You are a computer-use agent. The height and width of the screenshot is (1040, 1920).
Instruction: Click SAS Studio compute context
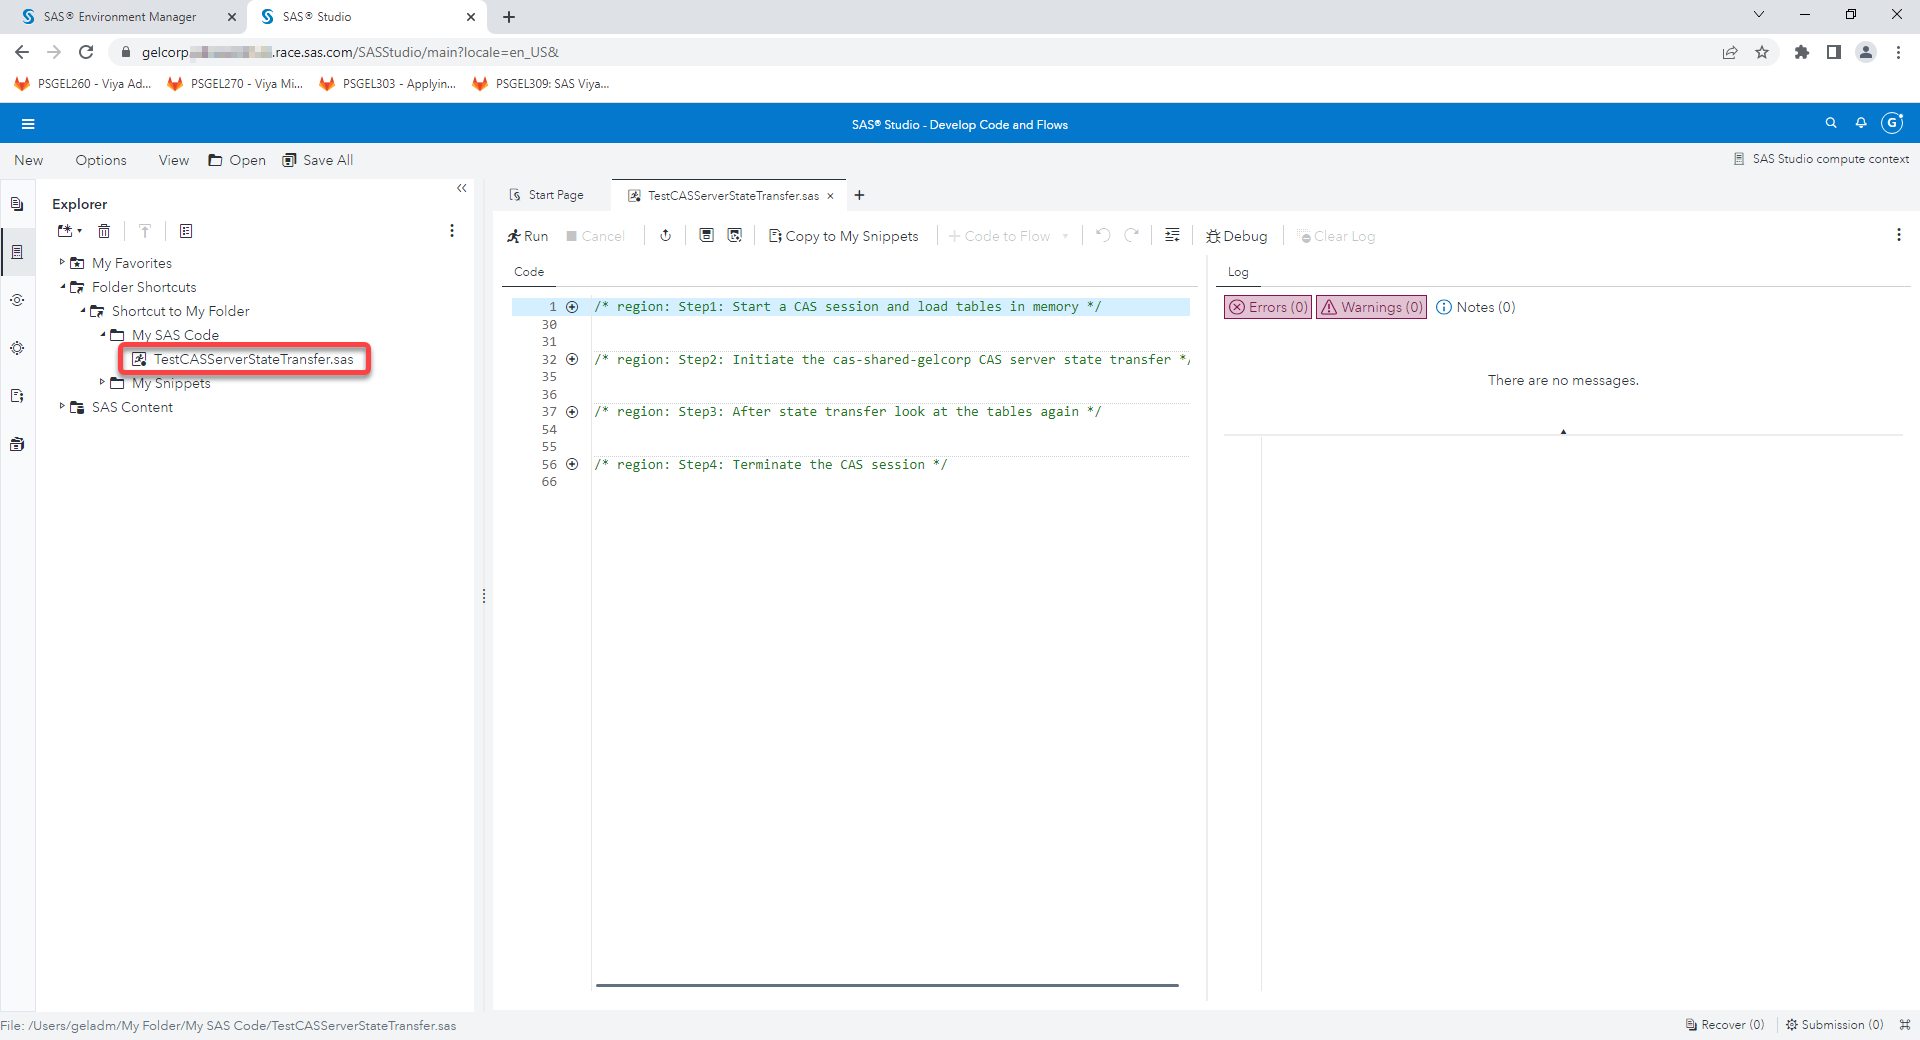click(x=1821, y=159)
